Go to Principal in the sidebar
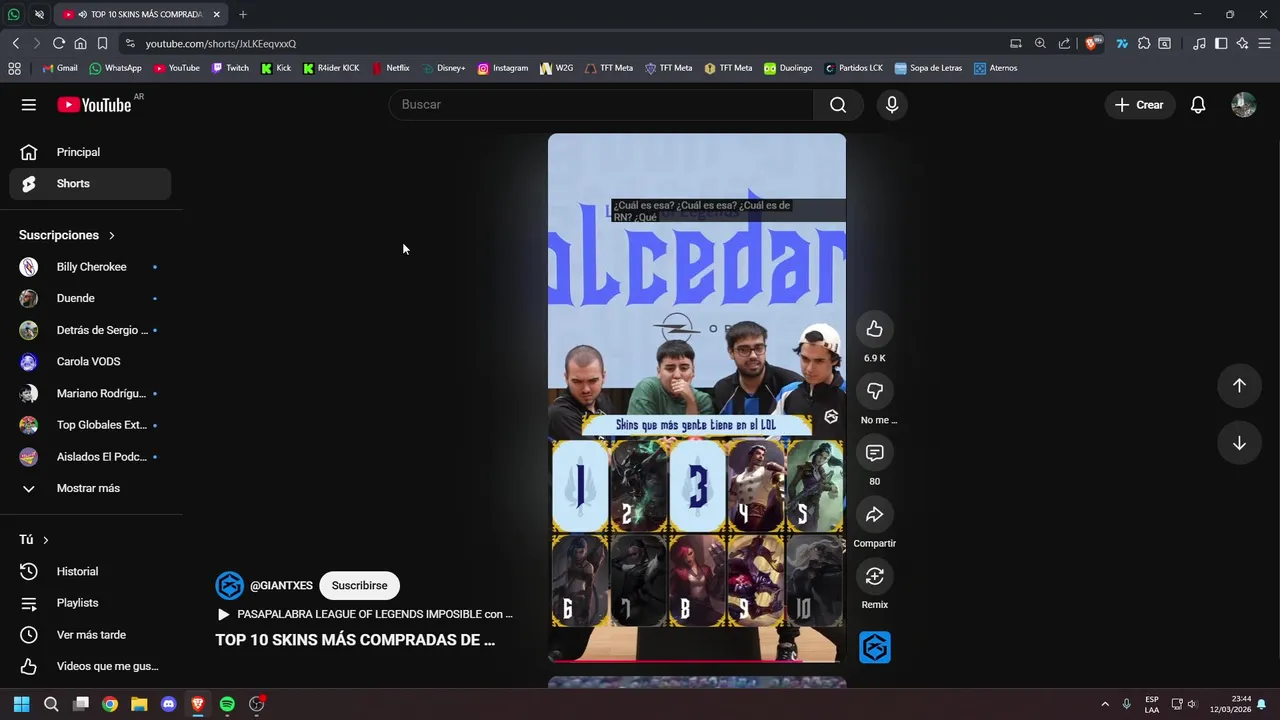The height and width of the screenshot is (720, 1280). coord(90,152)
